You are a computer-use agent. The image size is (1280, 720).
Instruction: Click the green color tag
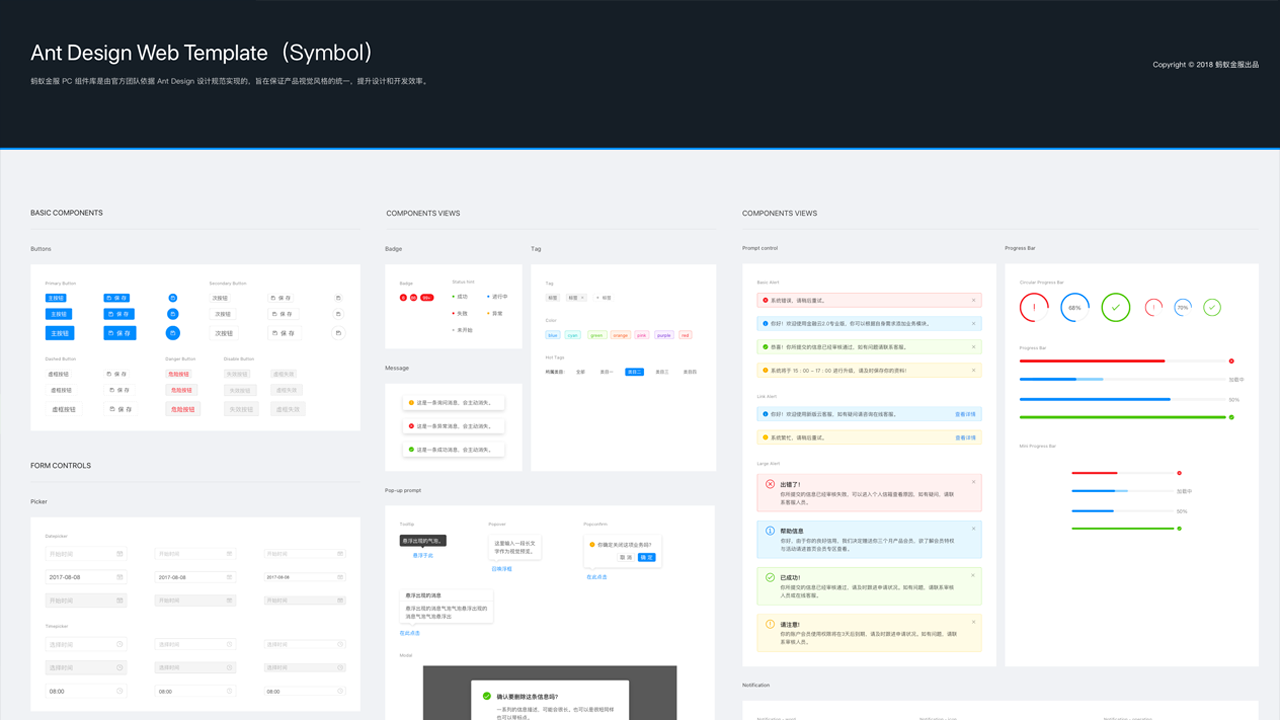point(596,335)
